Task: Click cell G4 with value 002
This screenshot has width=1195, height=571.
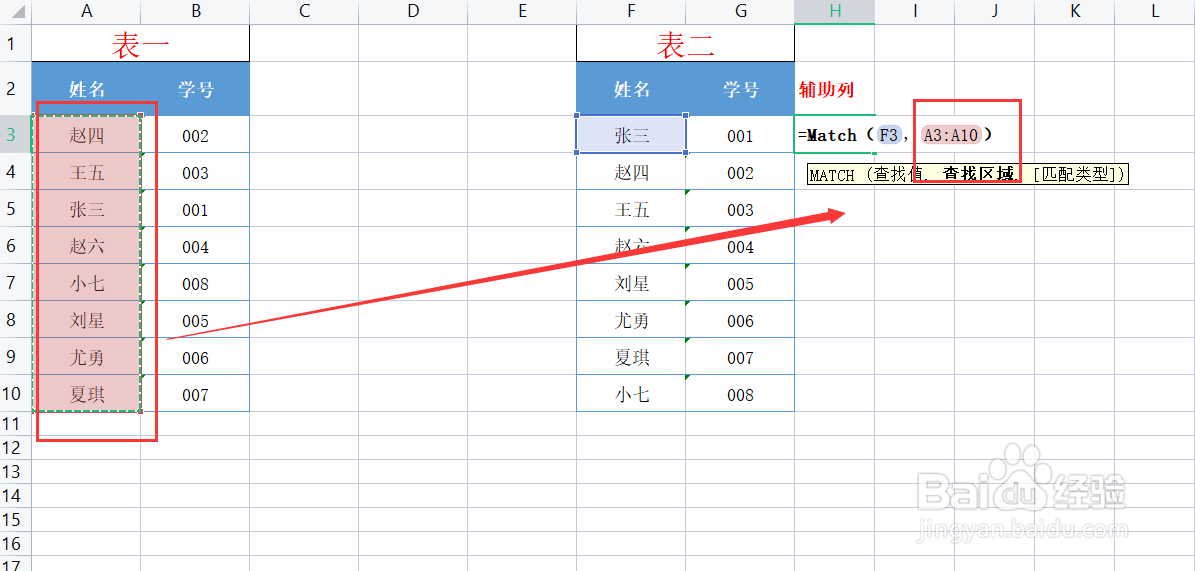Action: (x=740, y=172)
